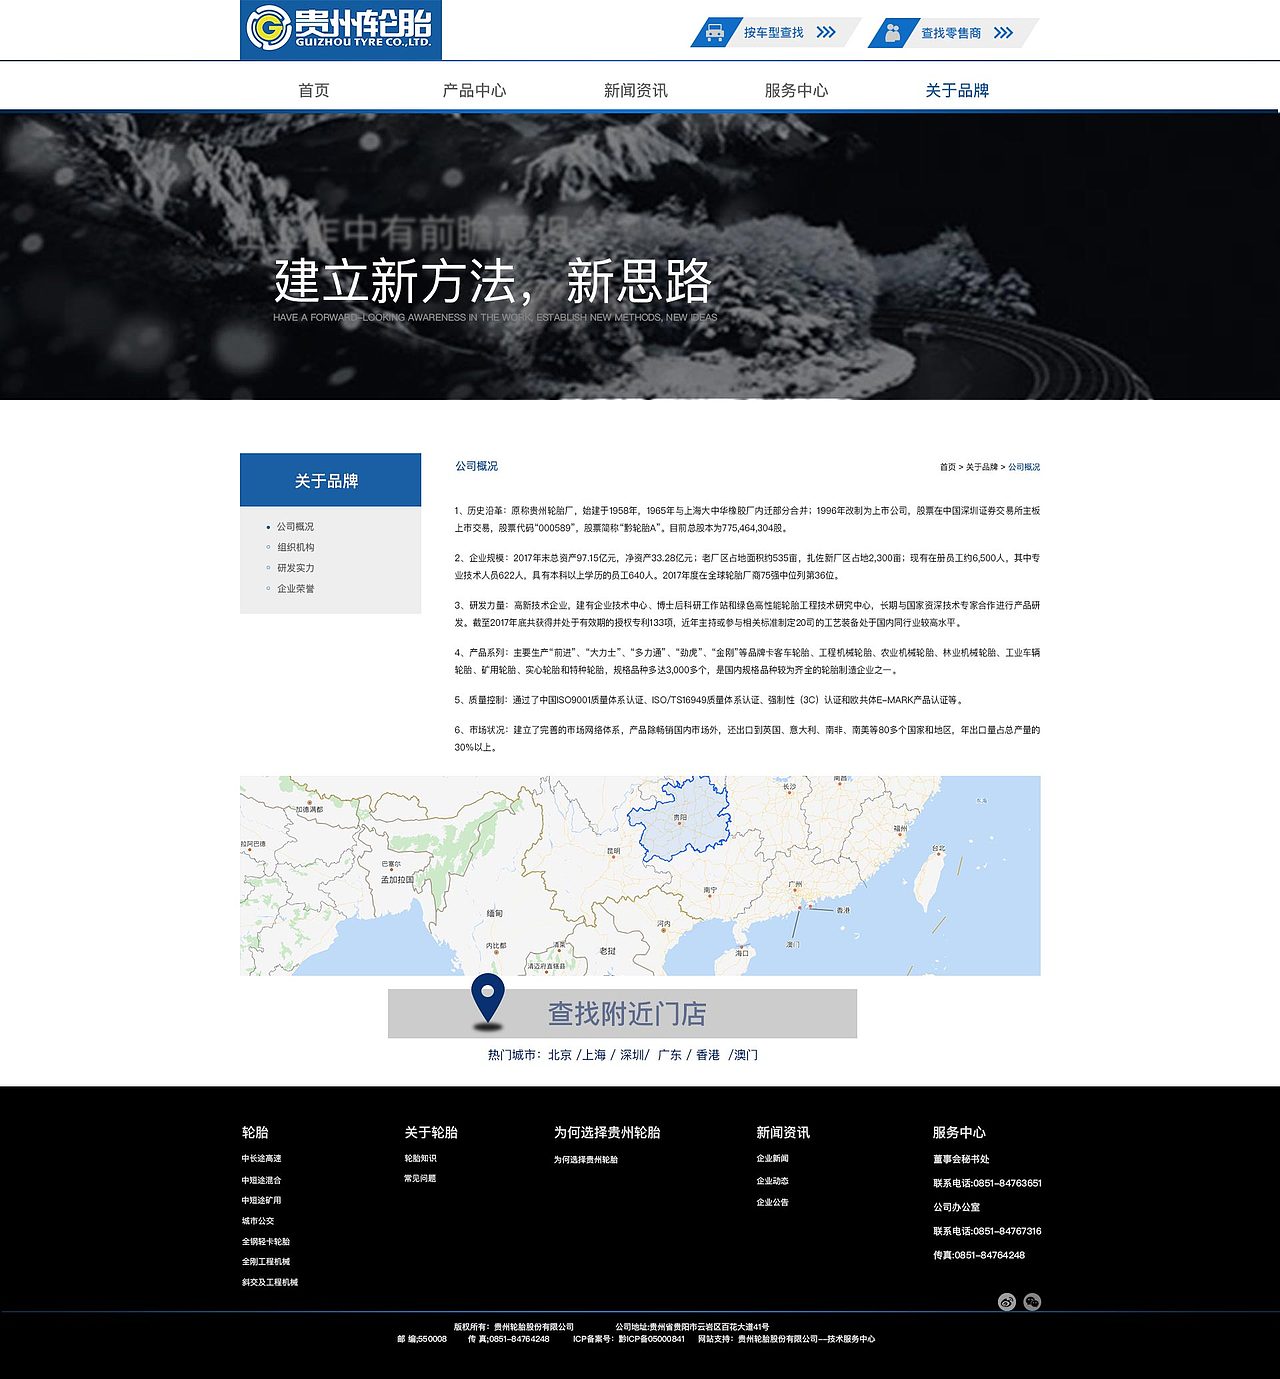
Task: Open 中长途高速 footer link
Action: tap(261, 1159)
